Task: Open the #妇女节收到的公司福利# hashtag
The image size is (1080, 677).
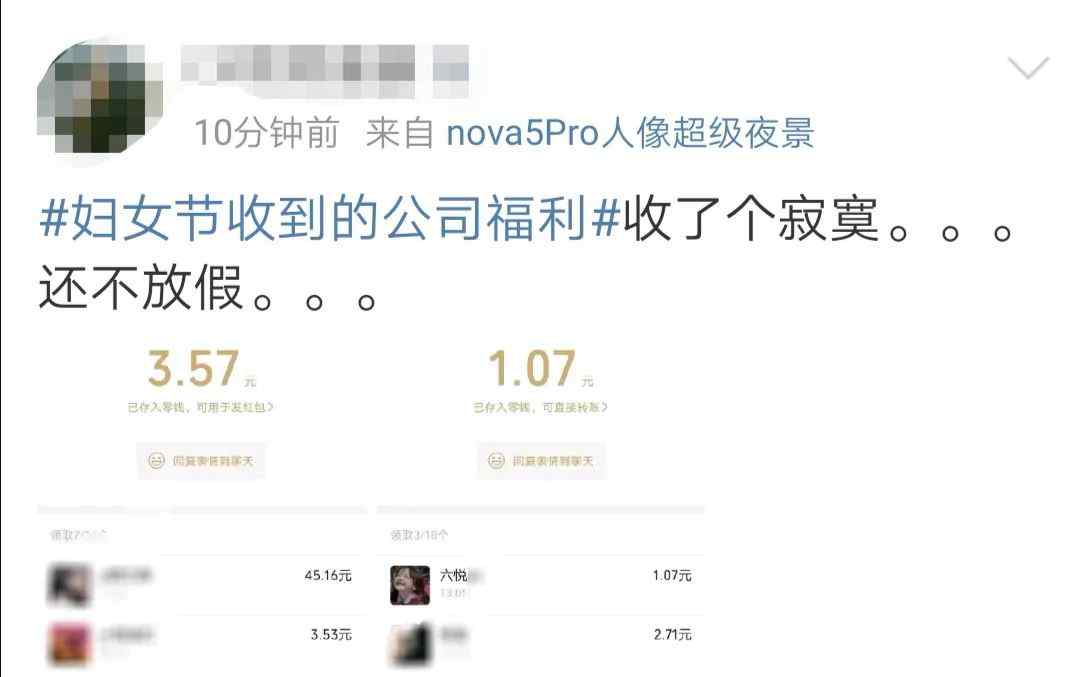Action: tap(331, 218)
